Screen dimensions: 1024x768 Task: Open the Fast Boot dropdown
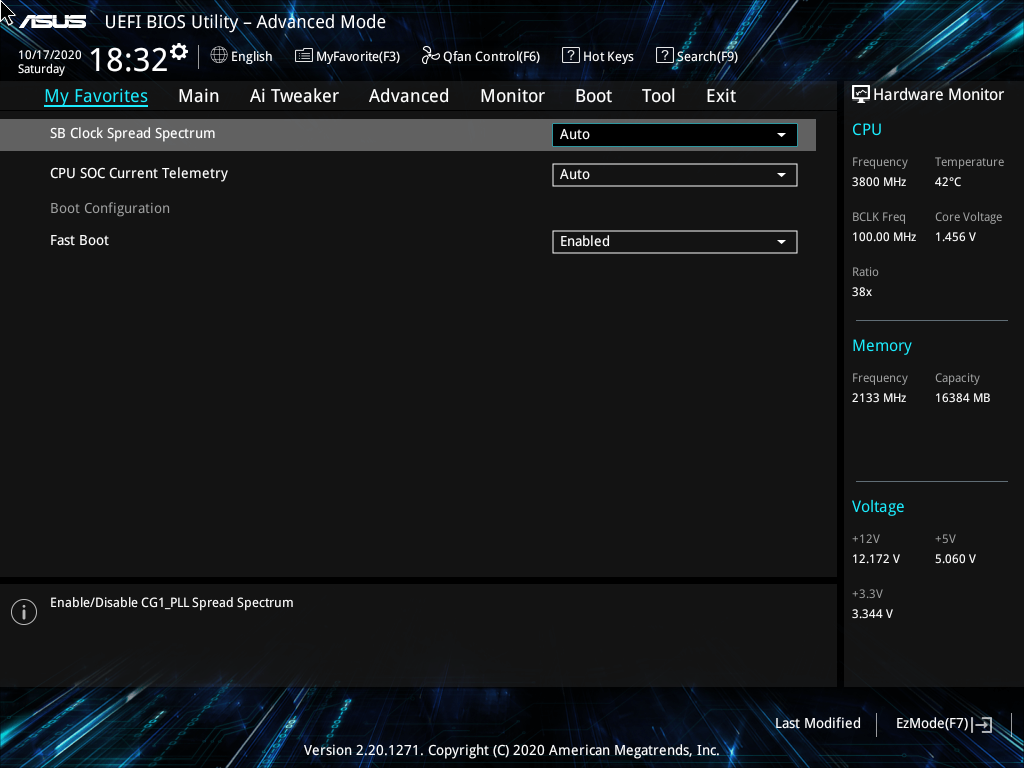(x=675, y=242)
